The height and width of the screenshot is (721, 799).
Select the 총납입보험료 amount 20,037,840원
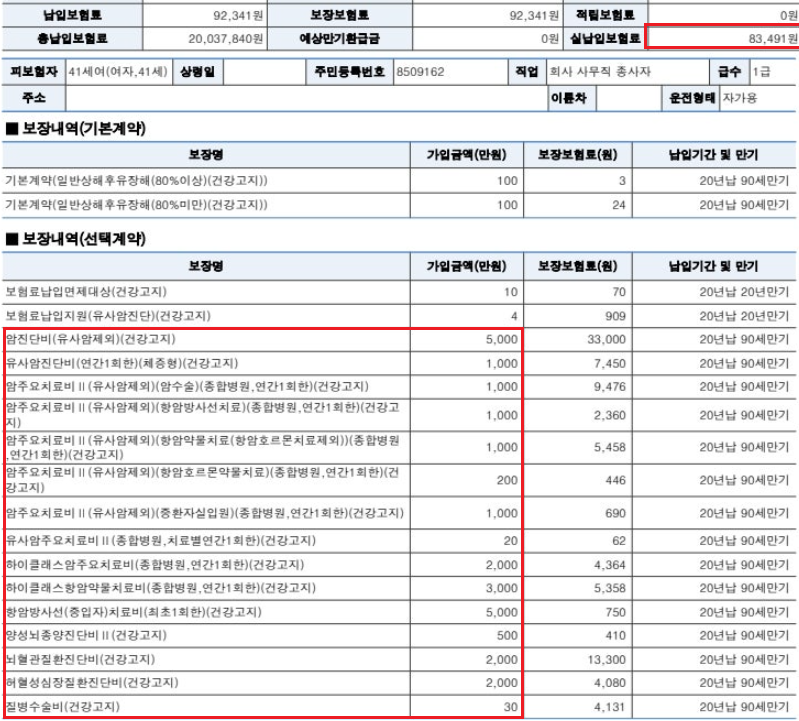coord(226,39)
